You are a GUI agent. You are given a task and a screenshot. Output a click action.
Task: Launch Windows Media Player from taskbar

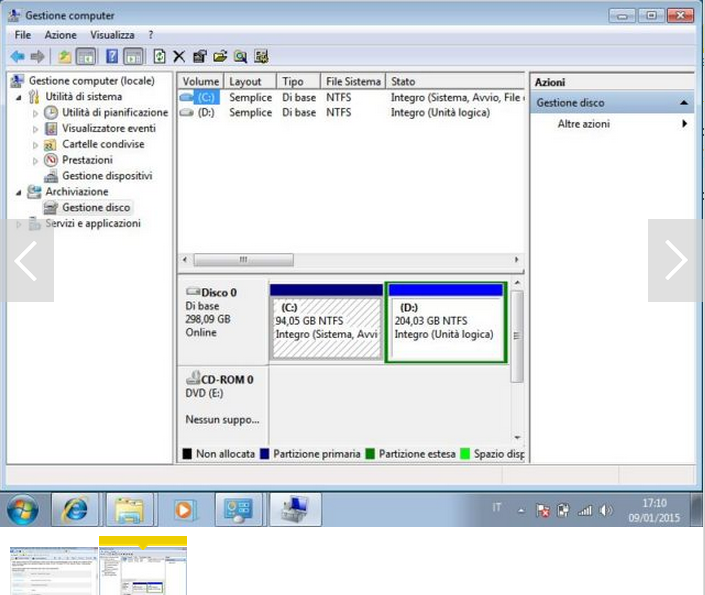click(184, 510)
